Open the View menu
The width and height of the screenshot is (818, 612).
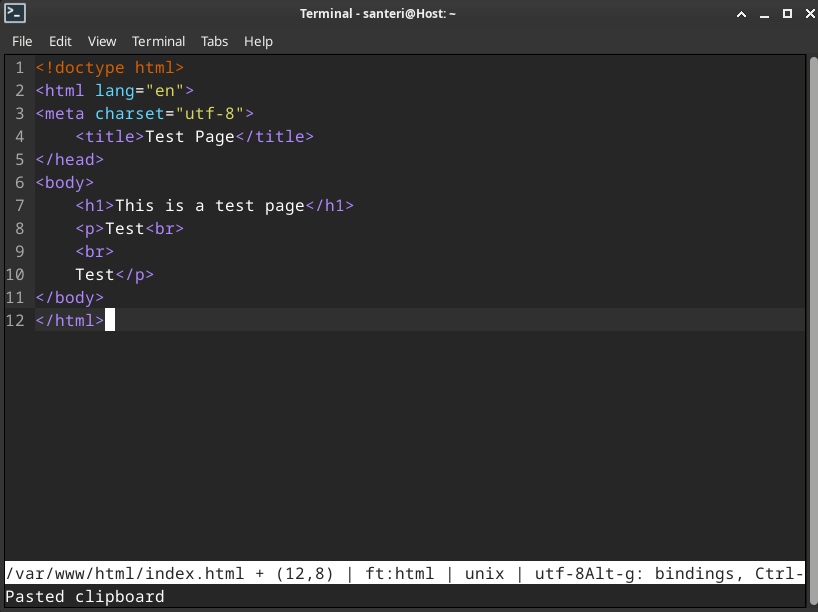[x=102, y=41]
